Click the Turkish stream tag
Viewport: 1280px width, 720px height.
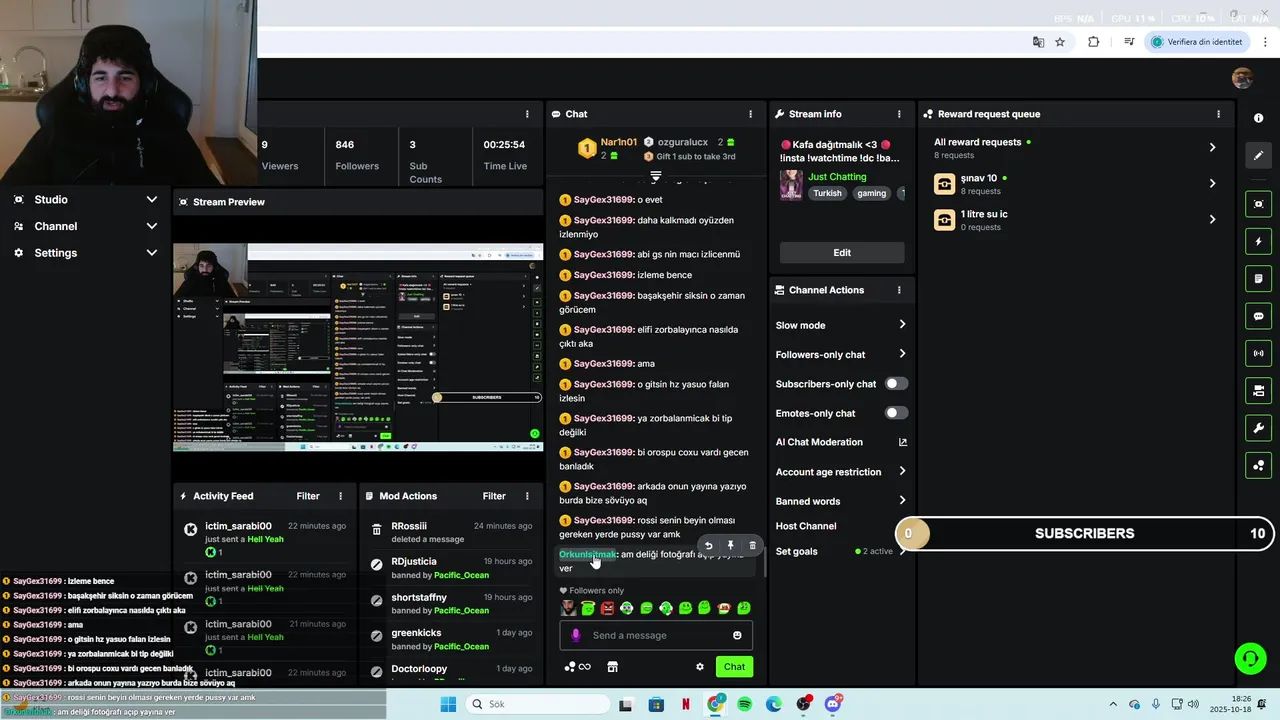[x=827, y=193]
